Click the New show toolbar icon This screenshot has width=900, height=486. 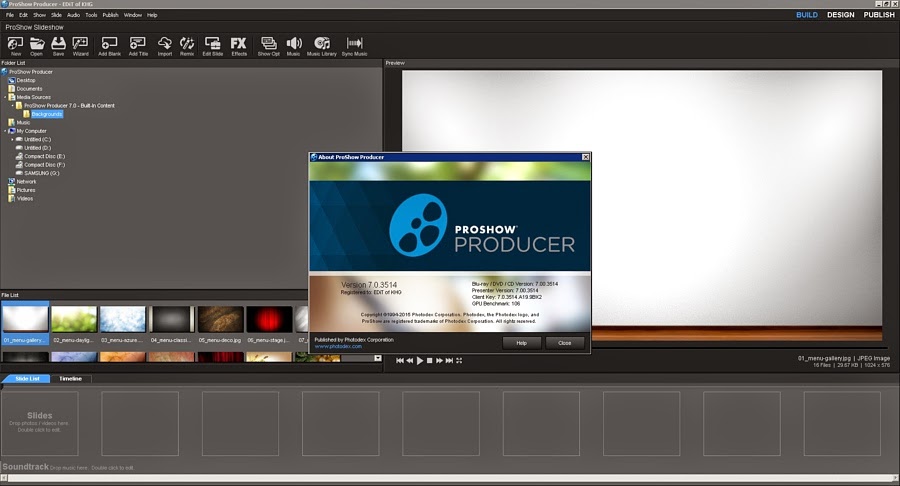(15, 46)
